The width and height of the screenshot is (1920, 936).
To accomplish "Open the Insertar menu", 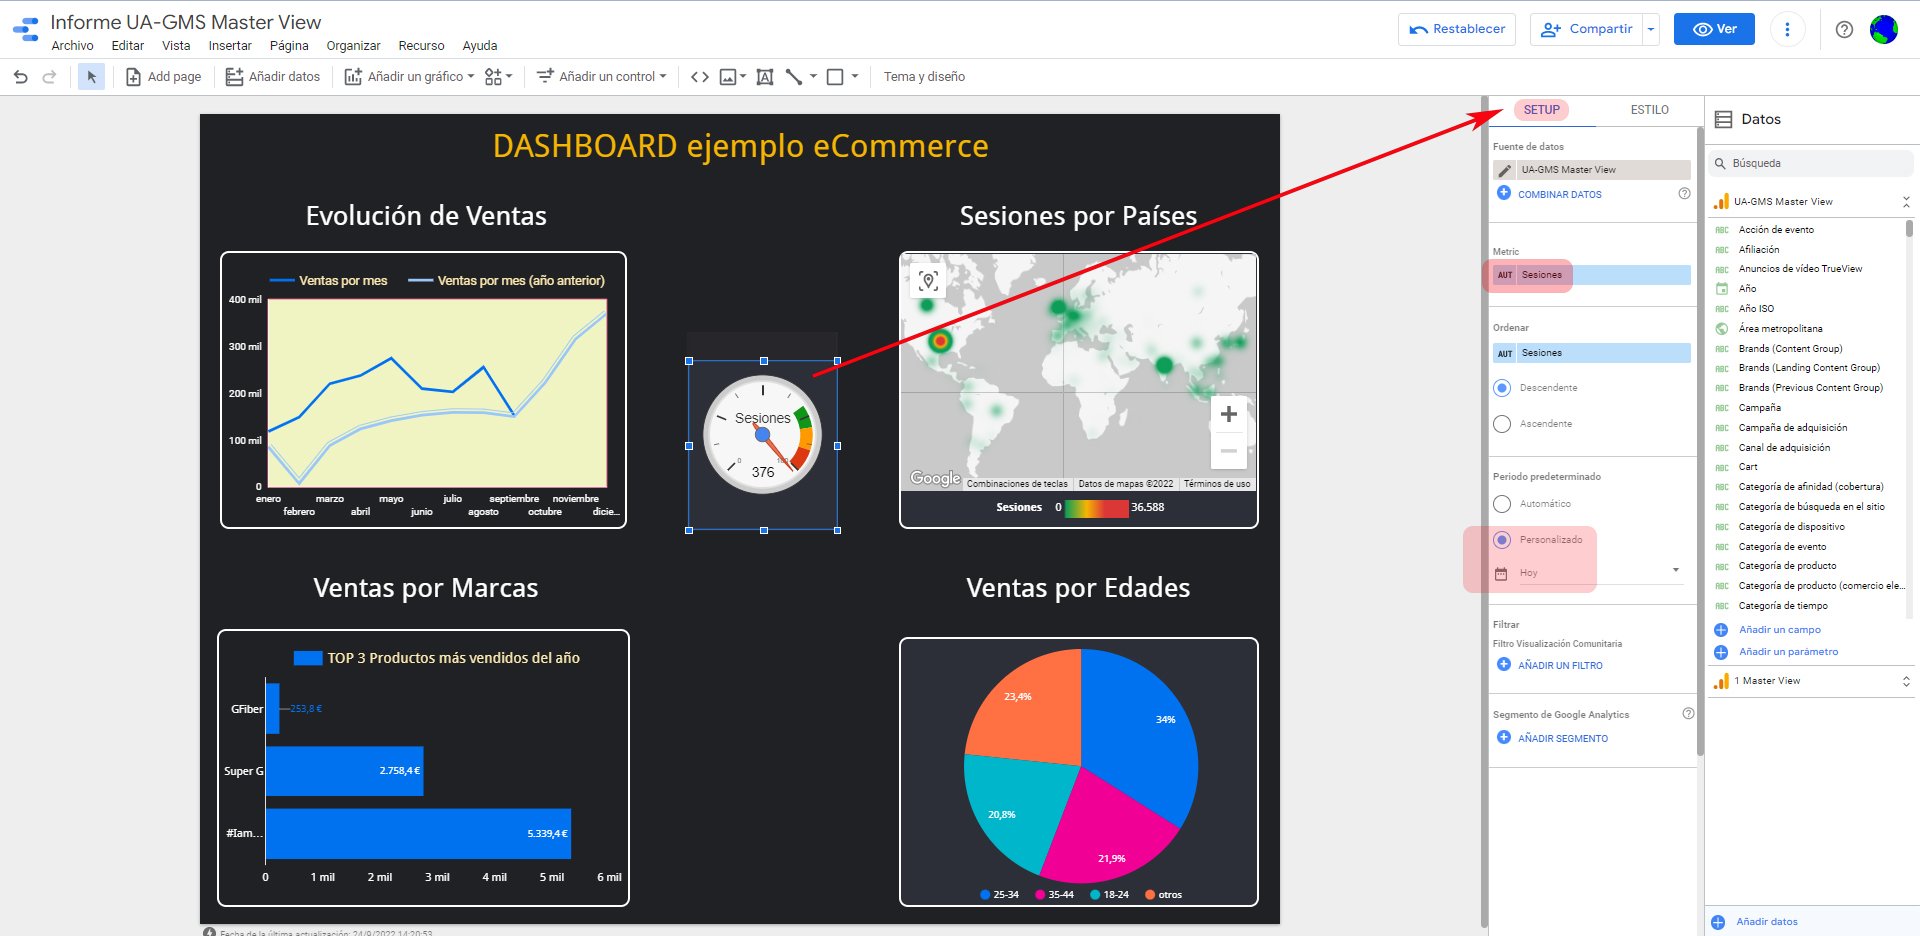I will (230, 46).
